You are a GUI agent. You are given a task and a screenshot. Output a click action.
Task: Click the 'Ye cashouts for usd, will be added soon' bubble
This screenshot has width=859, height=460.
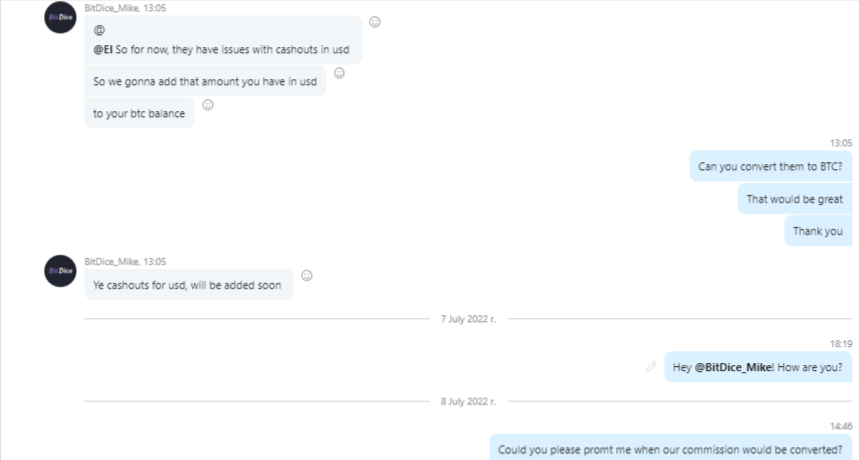pyautogui.click(x=188, y=285)
